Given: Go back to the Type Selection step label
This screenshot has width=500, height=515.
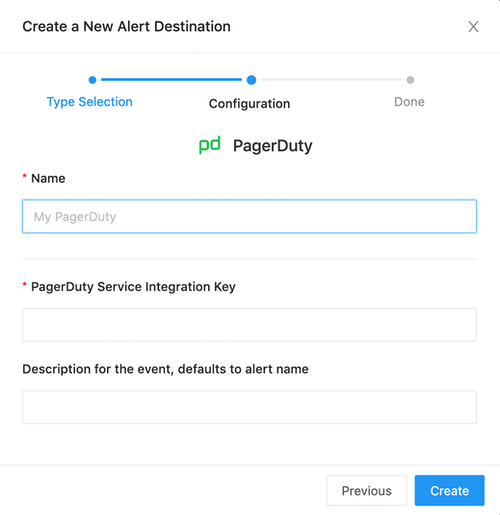Looking at the screenshot, I should coord(89,102).
